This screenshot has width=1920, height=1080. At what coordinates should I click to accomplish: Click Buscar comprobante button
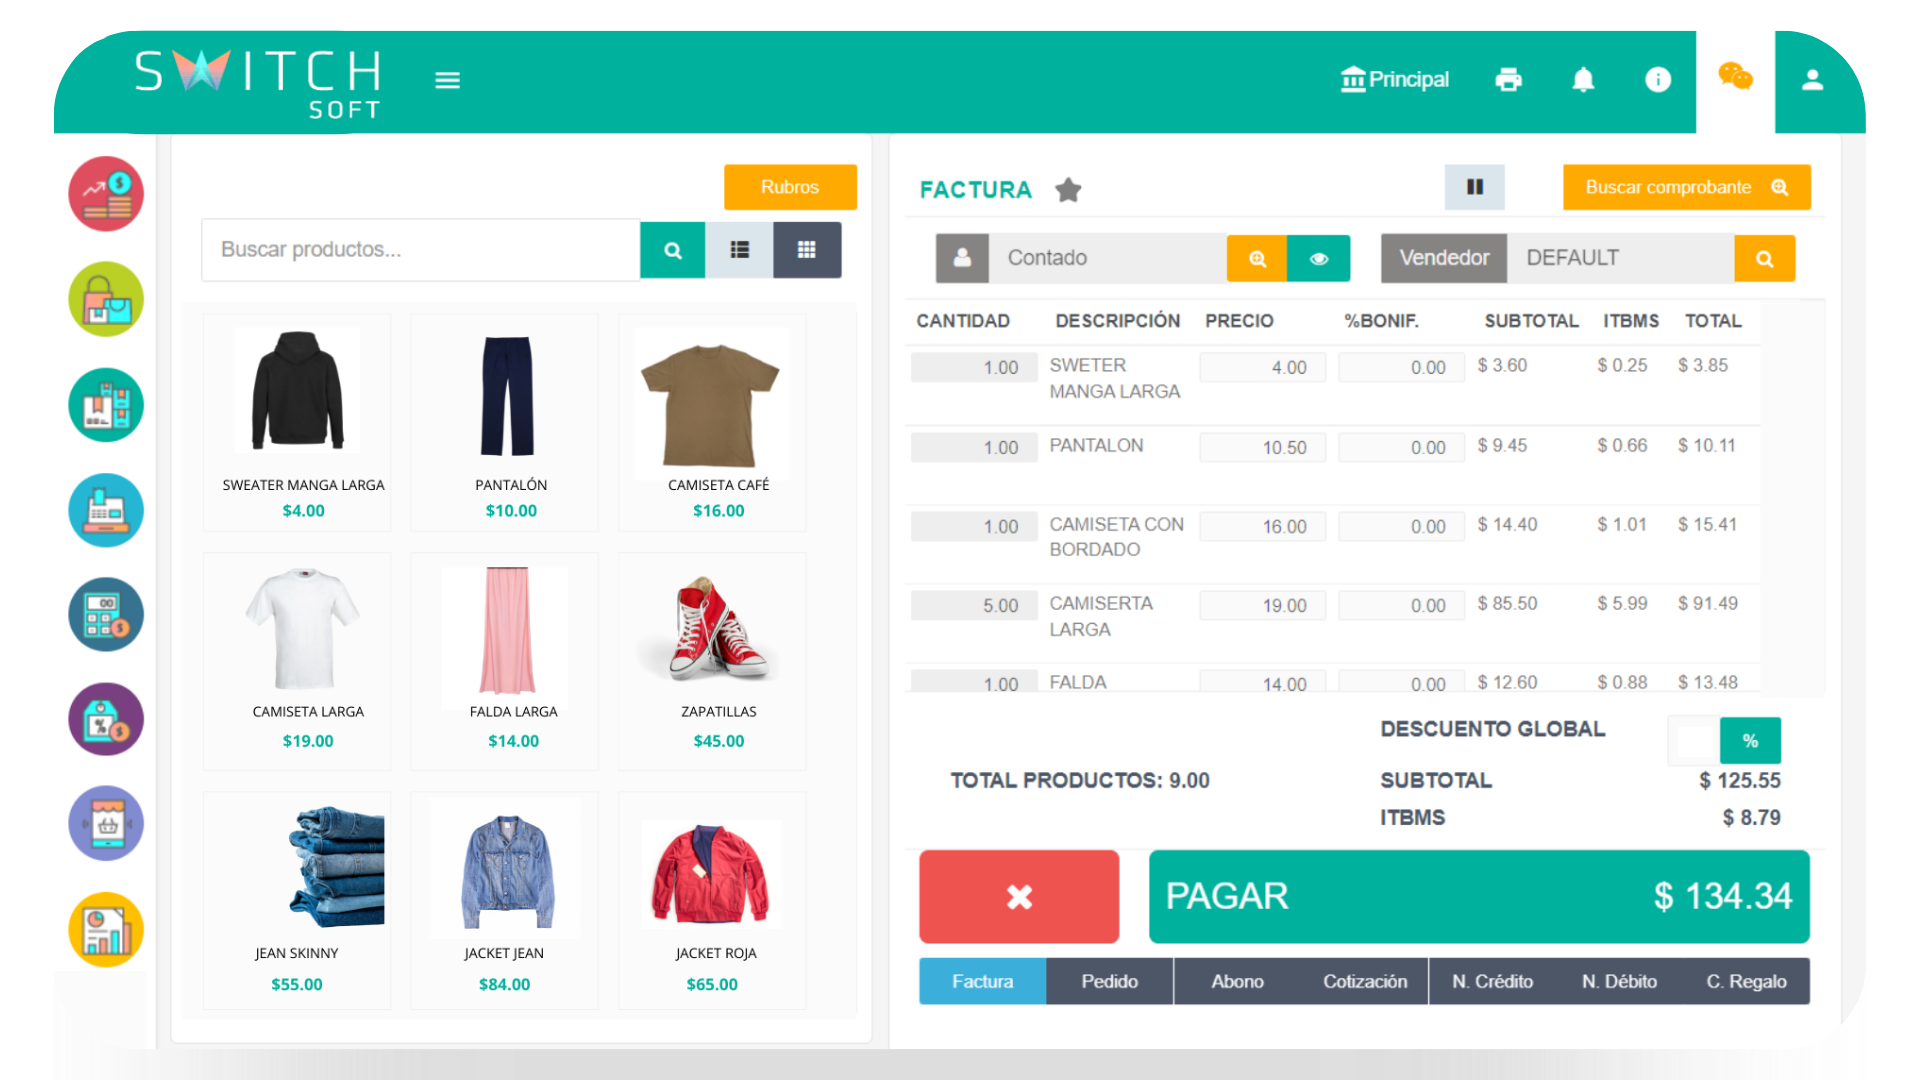click(1686, 187)
